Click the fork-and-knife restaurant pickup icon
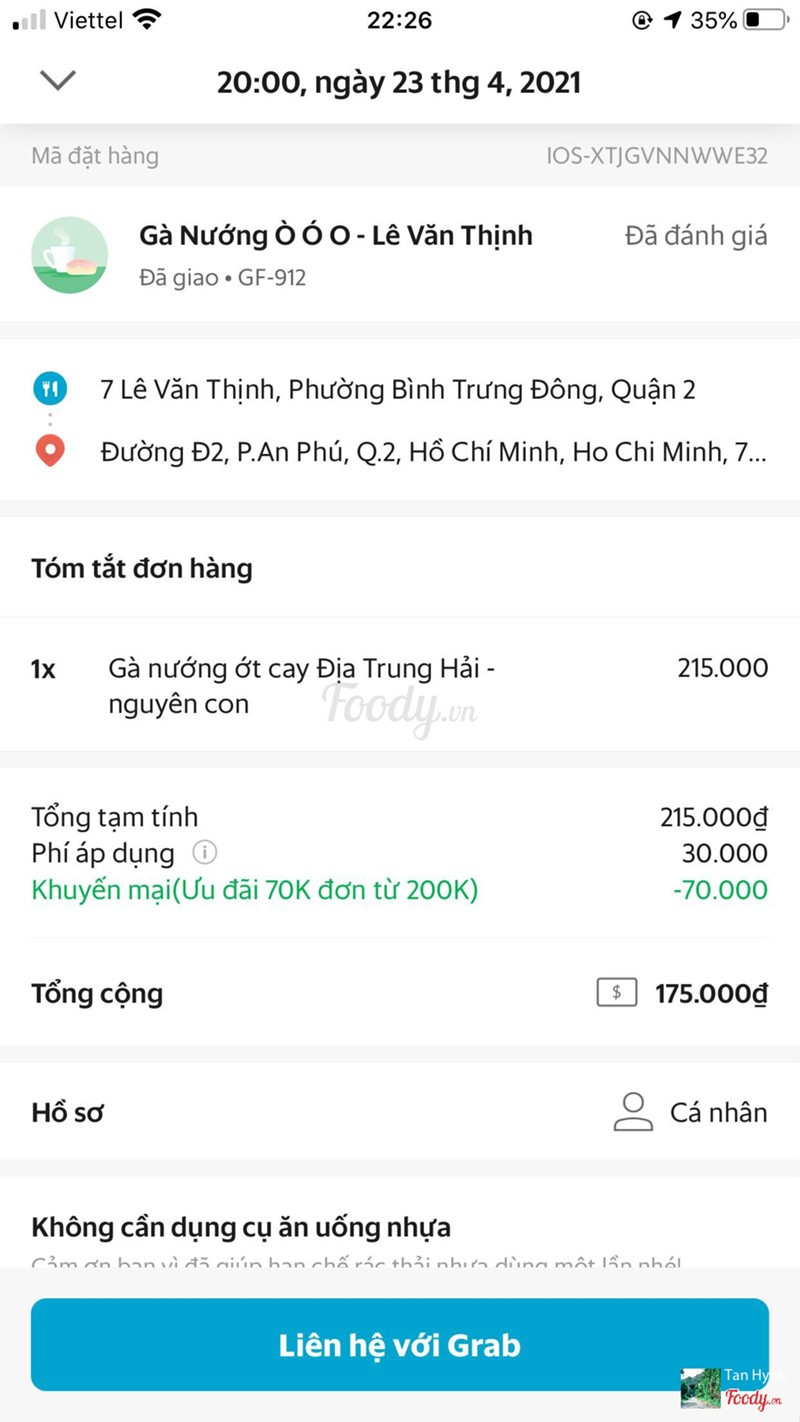This screenshot has height=1422, width=800. pyautogui.click(x=50, y=388)
